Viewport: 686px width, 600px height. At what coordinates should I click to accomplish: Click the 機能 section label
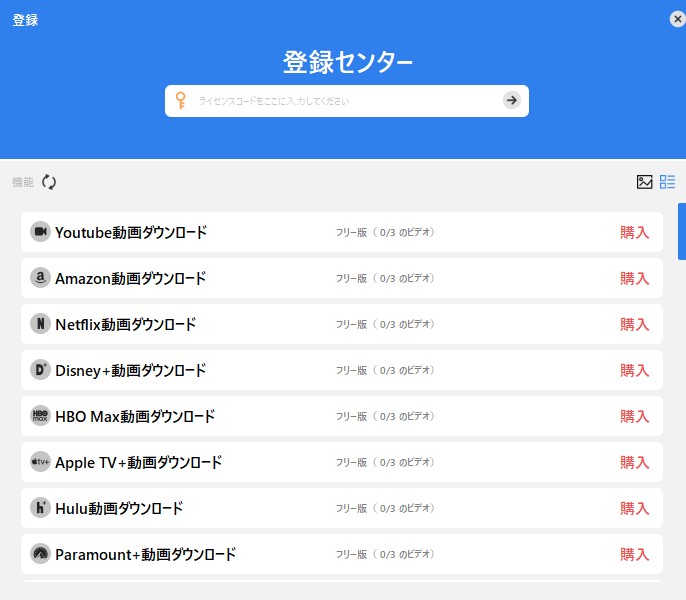coord(23,182)
